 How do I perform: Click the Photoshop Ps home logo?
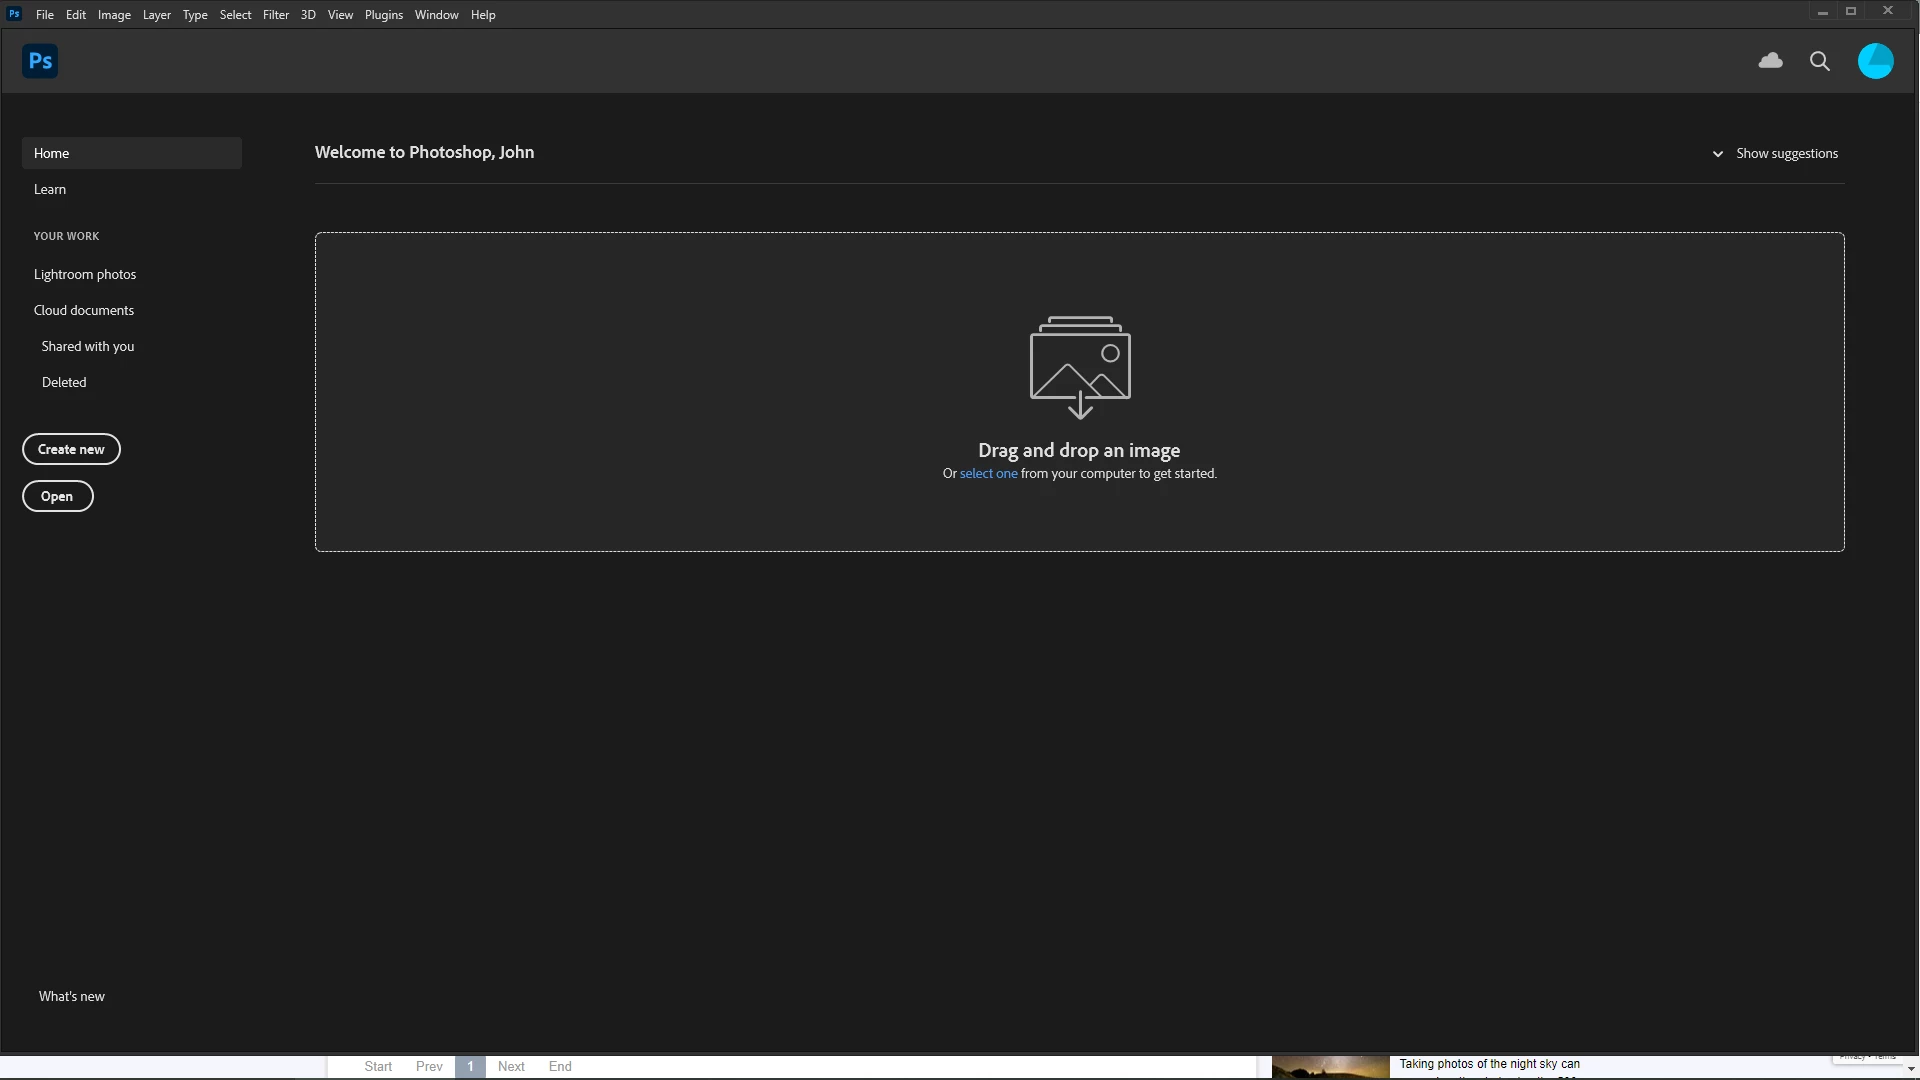pos(40,61)
